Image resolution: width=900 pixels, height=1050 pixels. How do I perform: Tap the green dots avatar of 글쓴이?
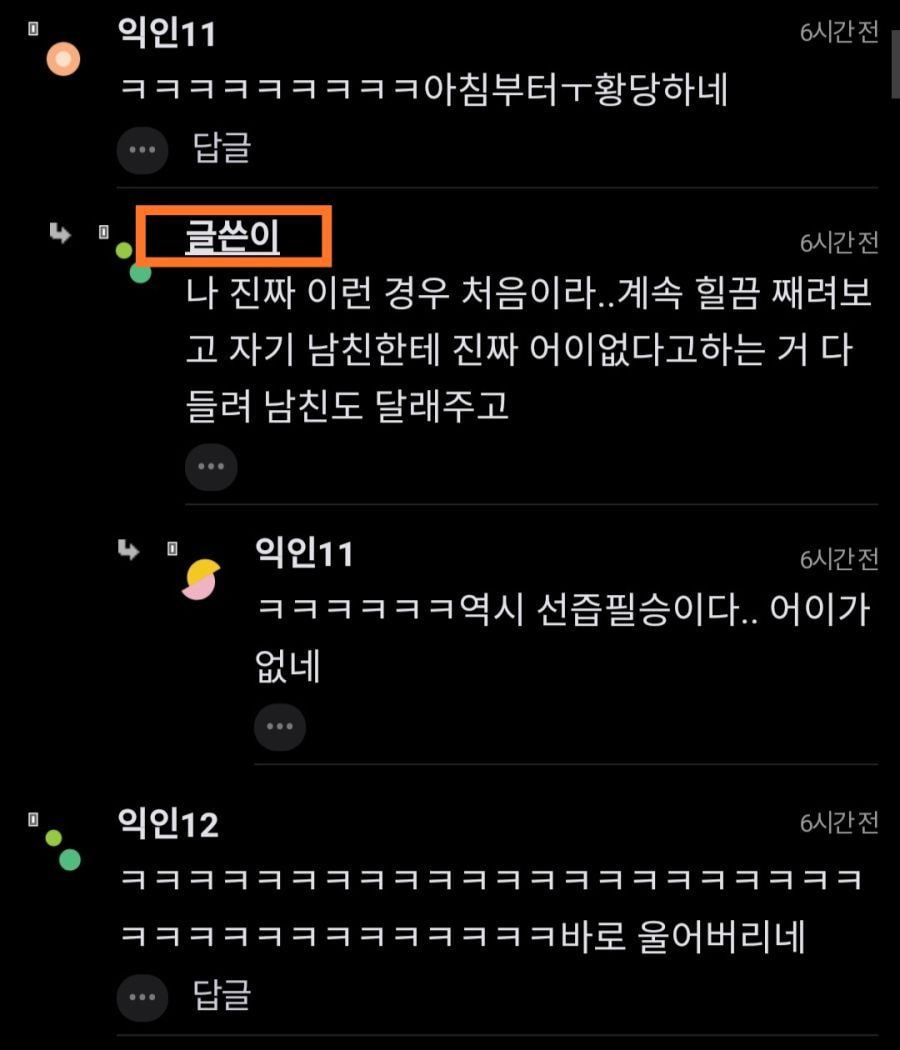tap(133, 262)
